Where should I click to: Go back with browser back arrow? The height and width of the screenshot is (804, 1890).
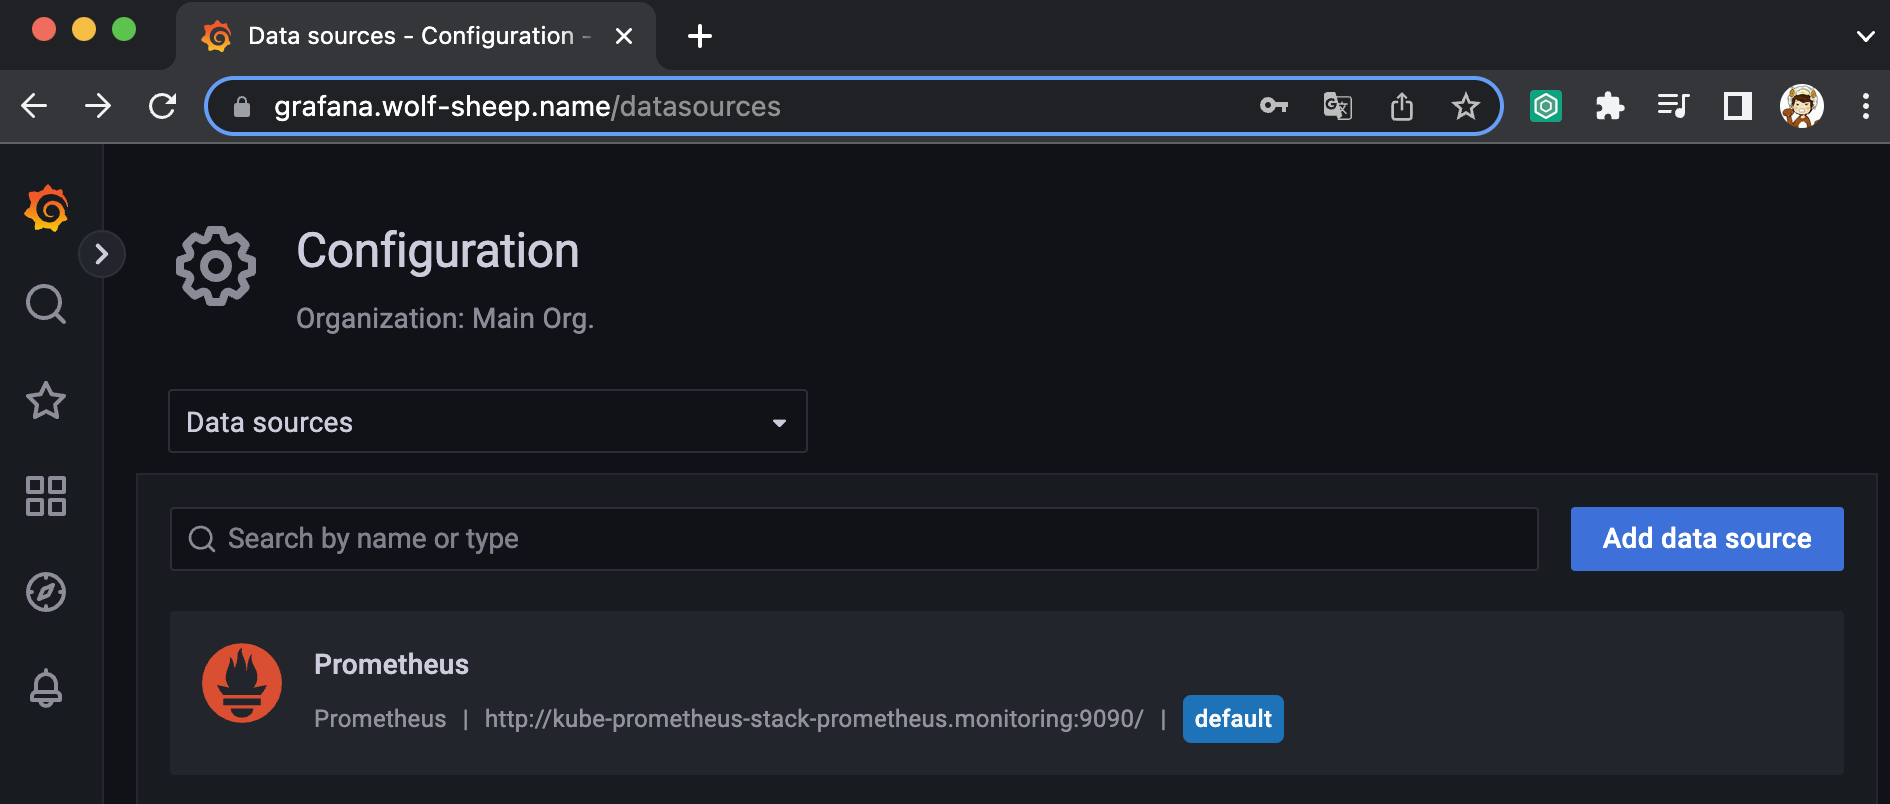coord(34,106)
